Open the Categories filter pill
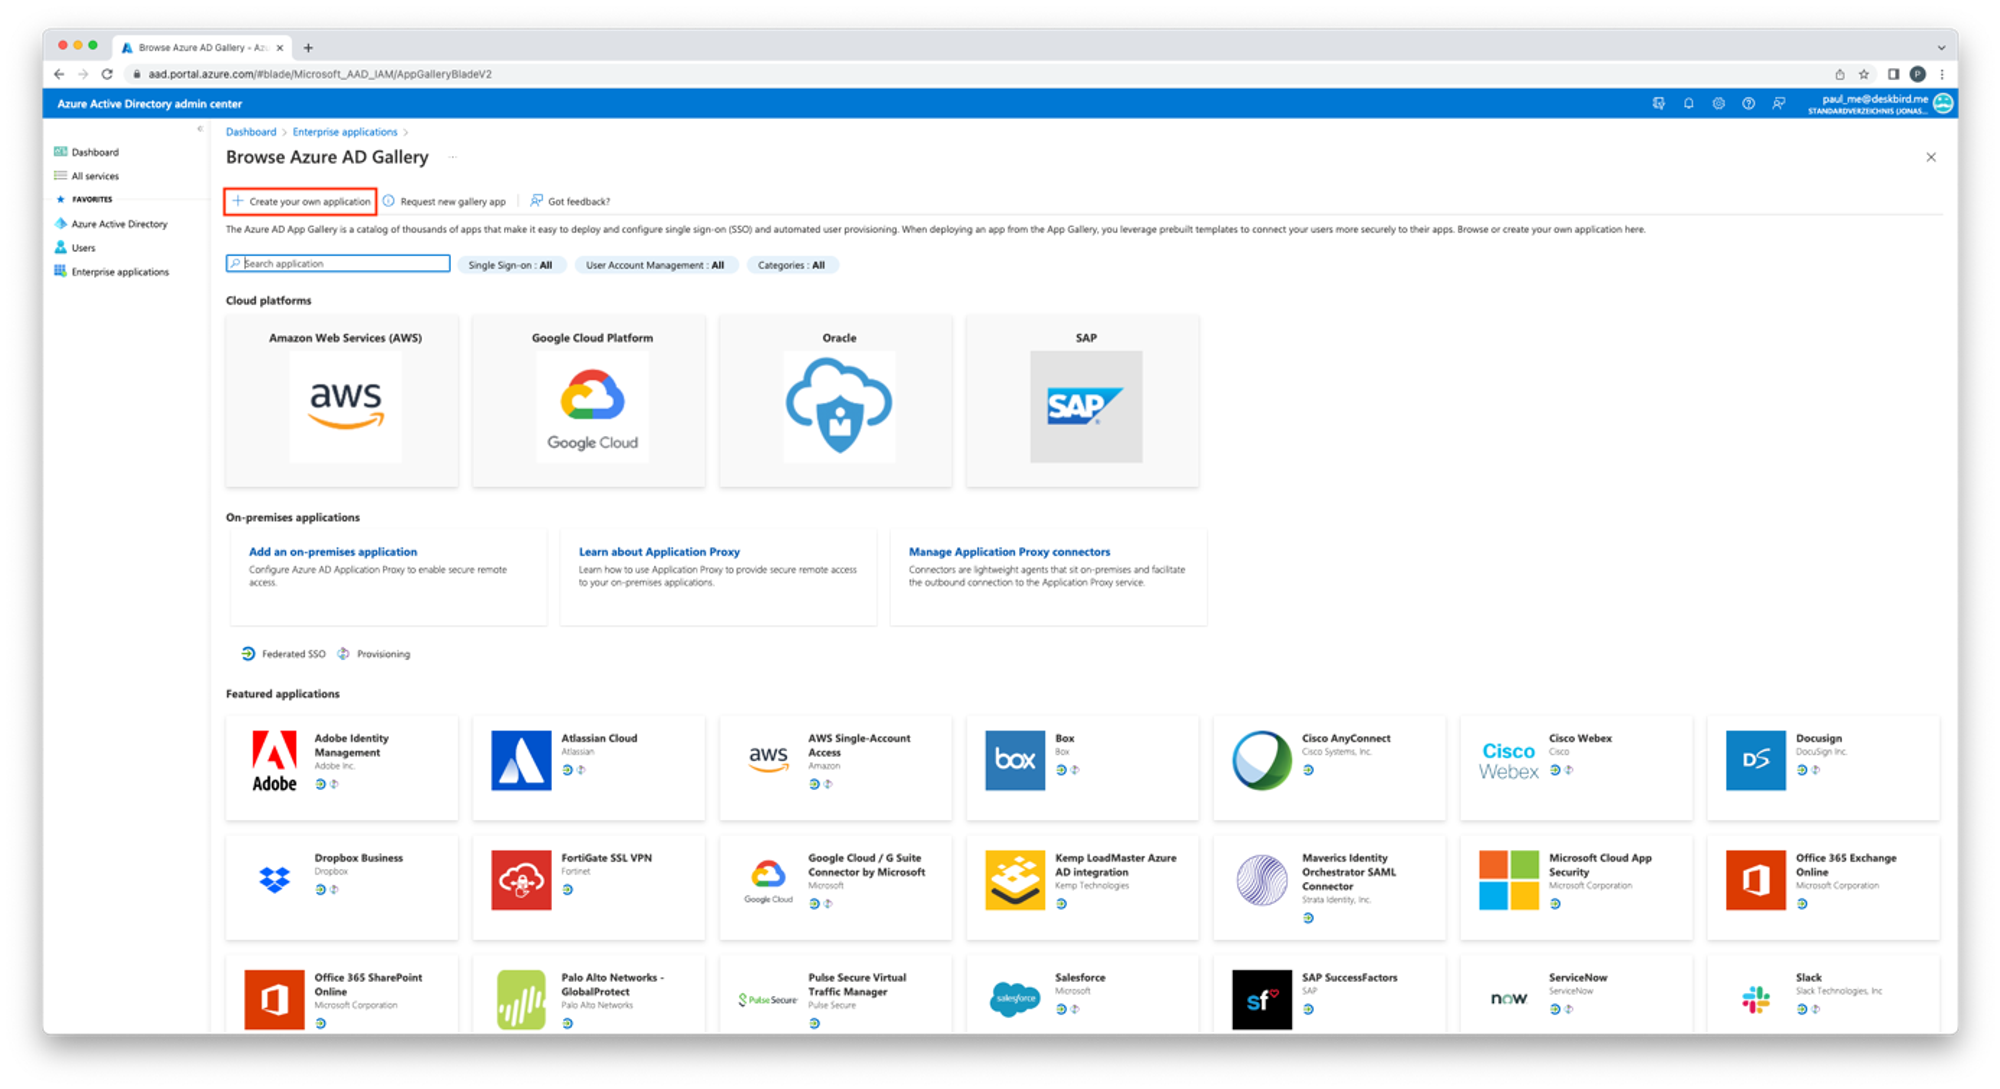The width and height of the screenshot is (2000, 1089). pyautogui.click(x=791, y=265)
